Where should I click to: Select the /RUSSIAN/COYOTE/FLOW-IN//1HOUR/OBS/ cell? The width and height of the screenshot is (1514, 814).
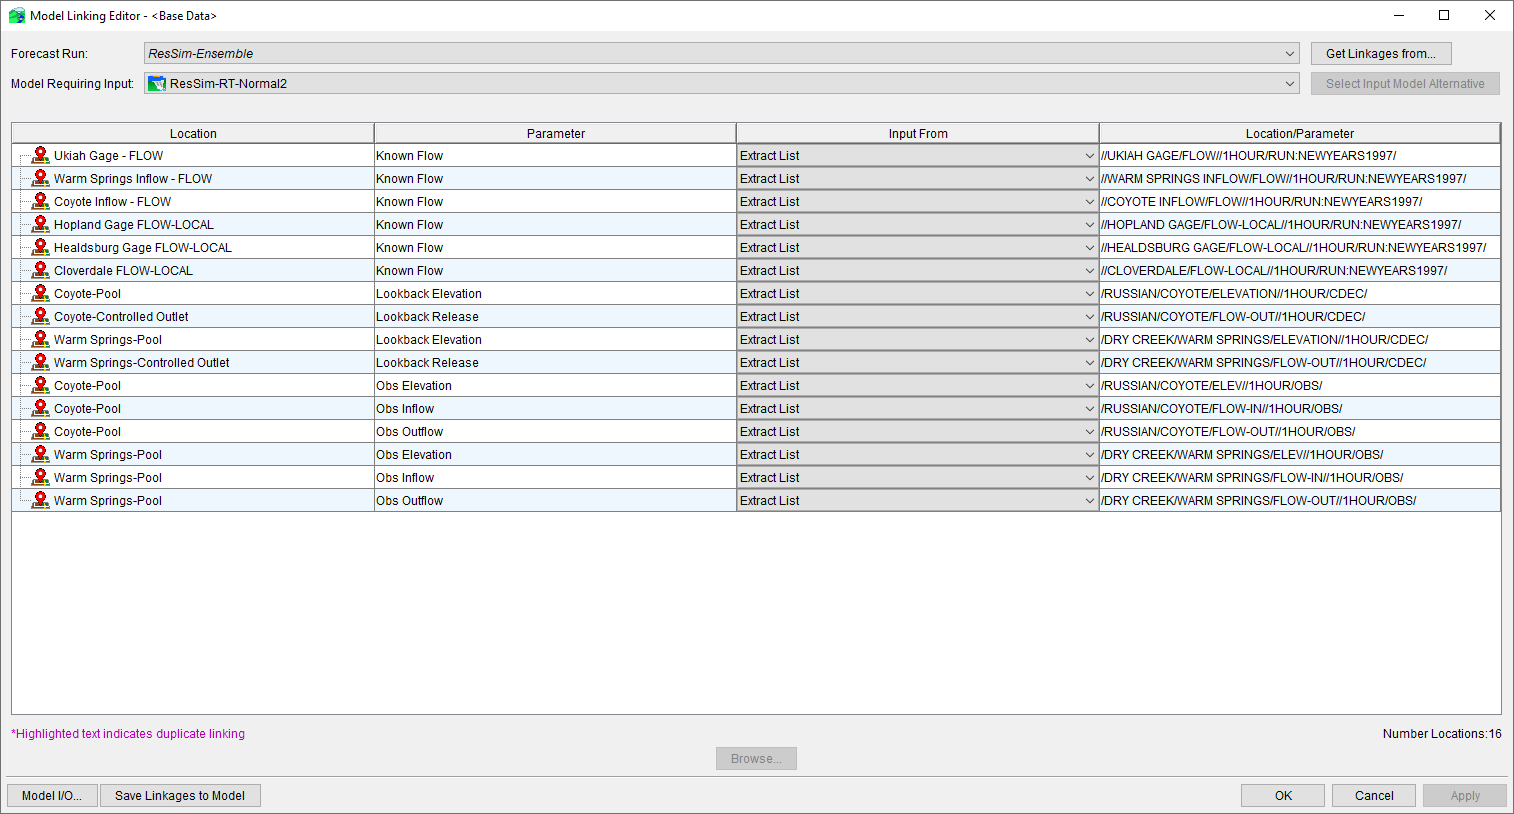coord(1300,408)
